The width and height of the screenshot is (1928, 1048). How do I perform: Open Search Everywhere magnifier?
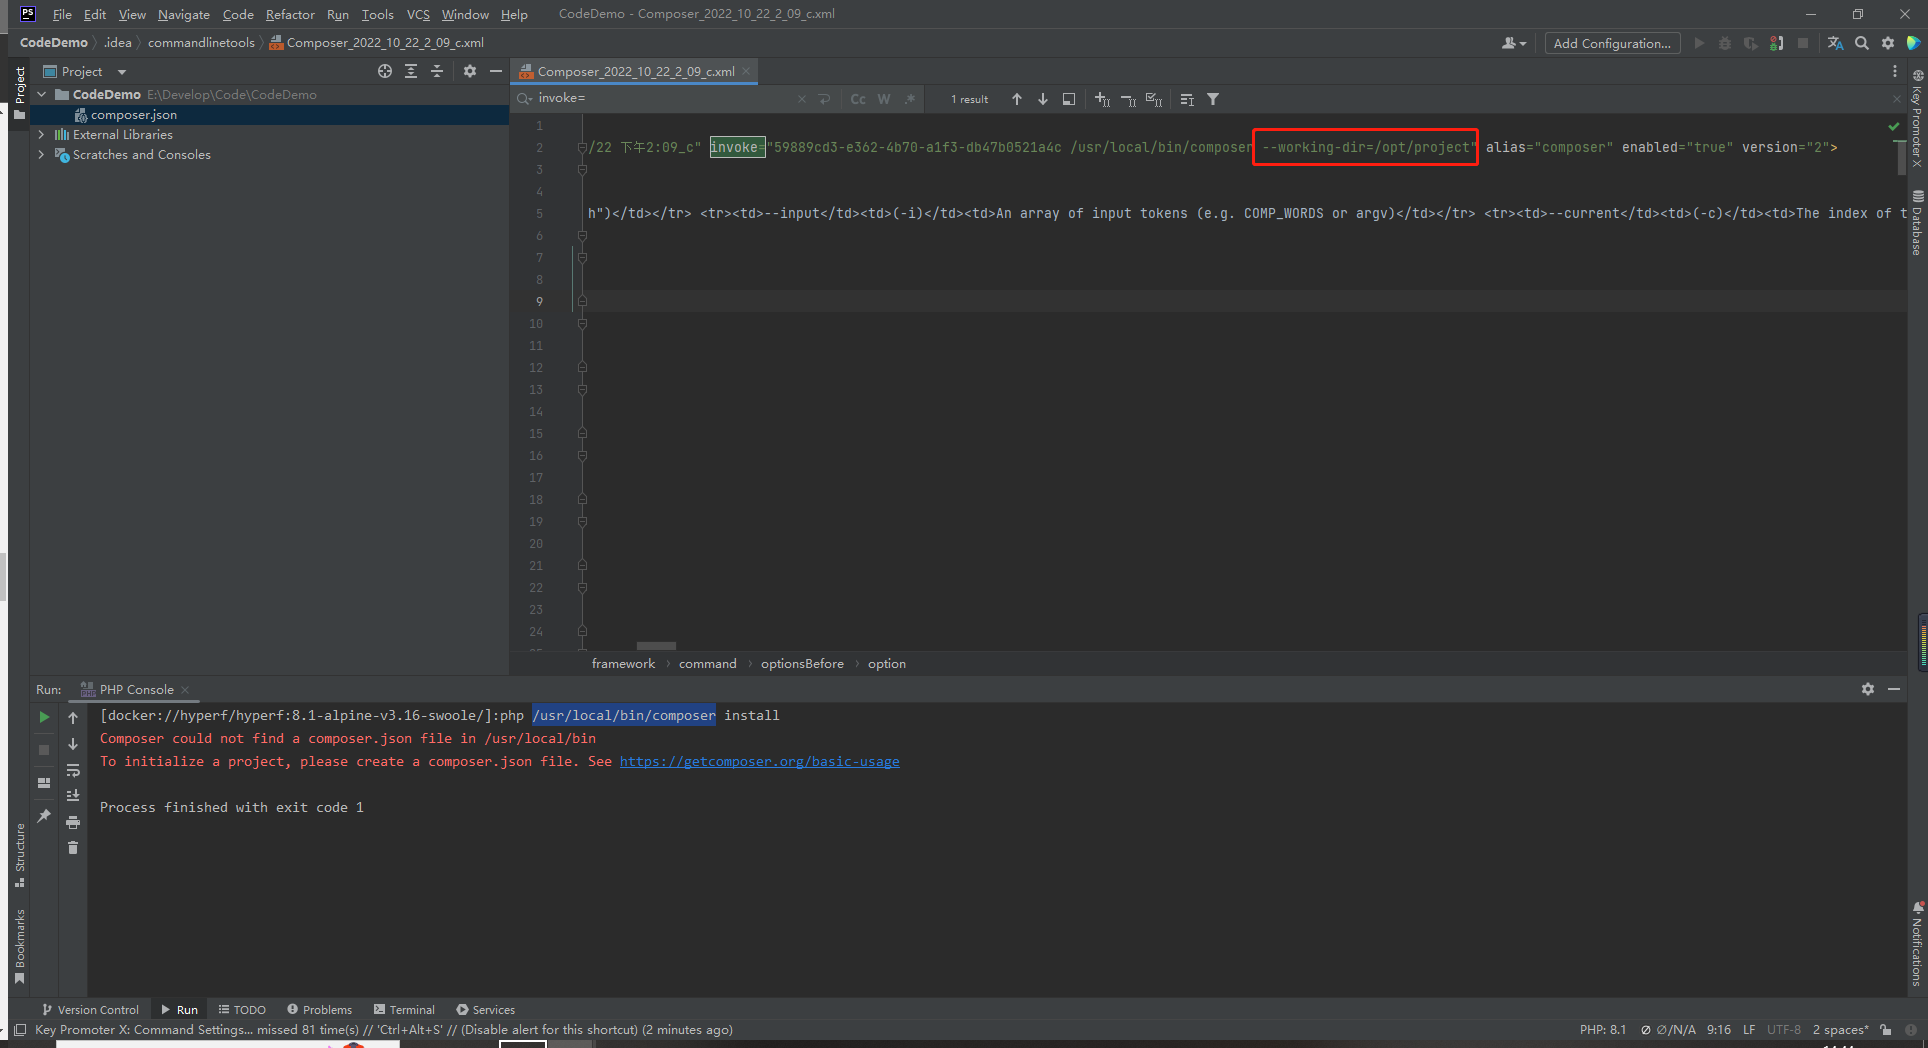[1861, 43]
